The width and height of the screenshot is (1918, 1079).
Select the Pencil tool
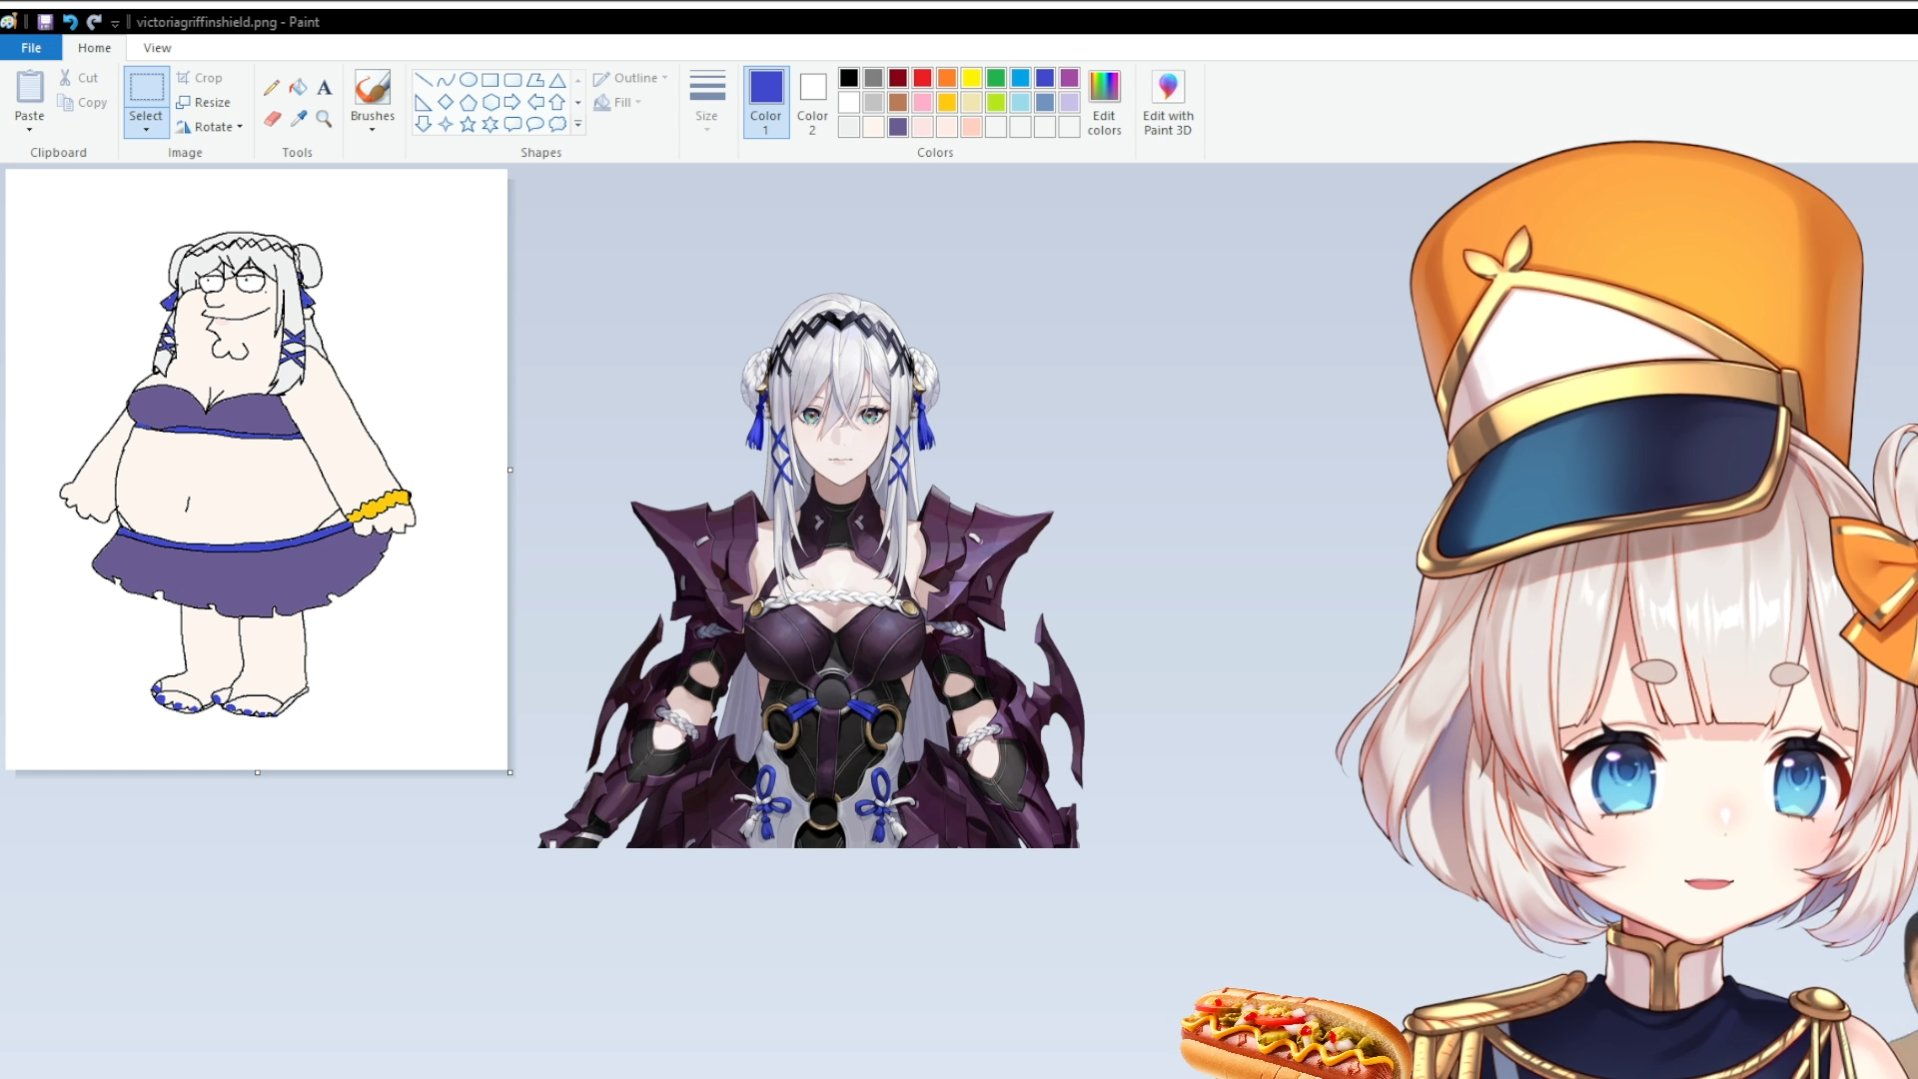click(x=271, y=88)
